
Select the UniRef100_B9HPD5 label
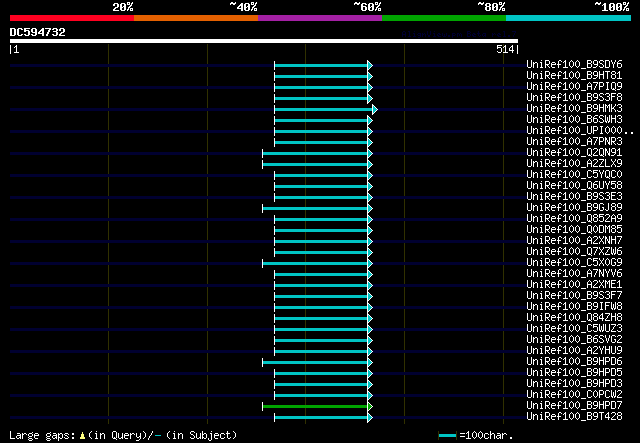574,373
